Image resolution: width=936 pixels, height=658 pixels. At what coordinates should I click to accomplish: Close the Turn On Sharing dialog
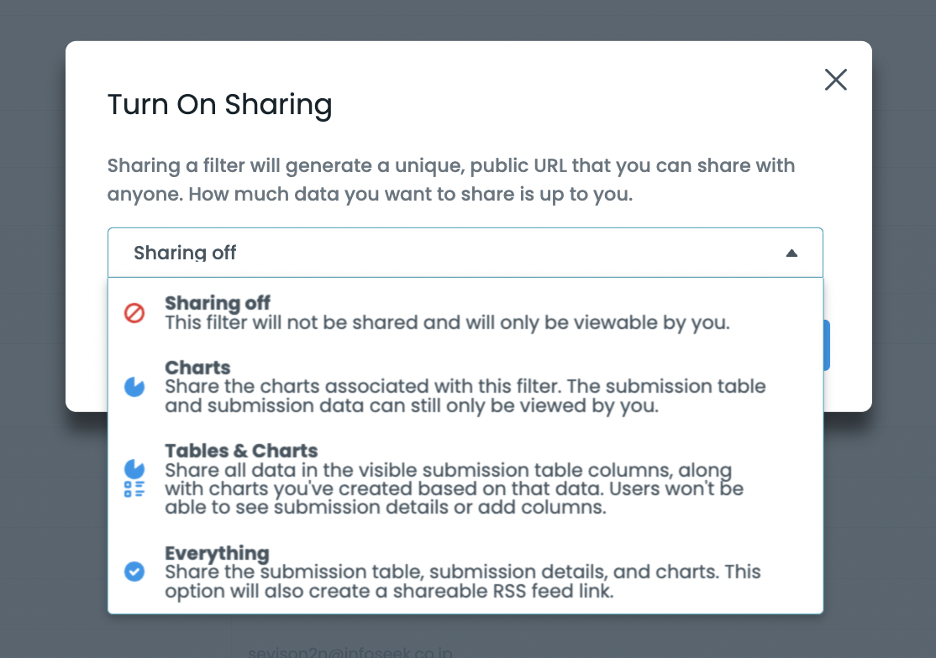pos(835,80)
